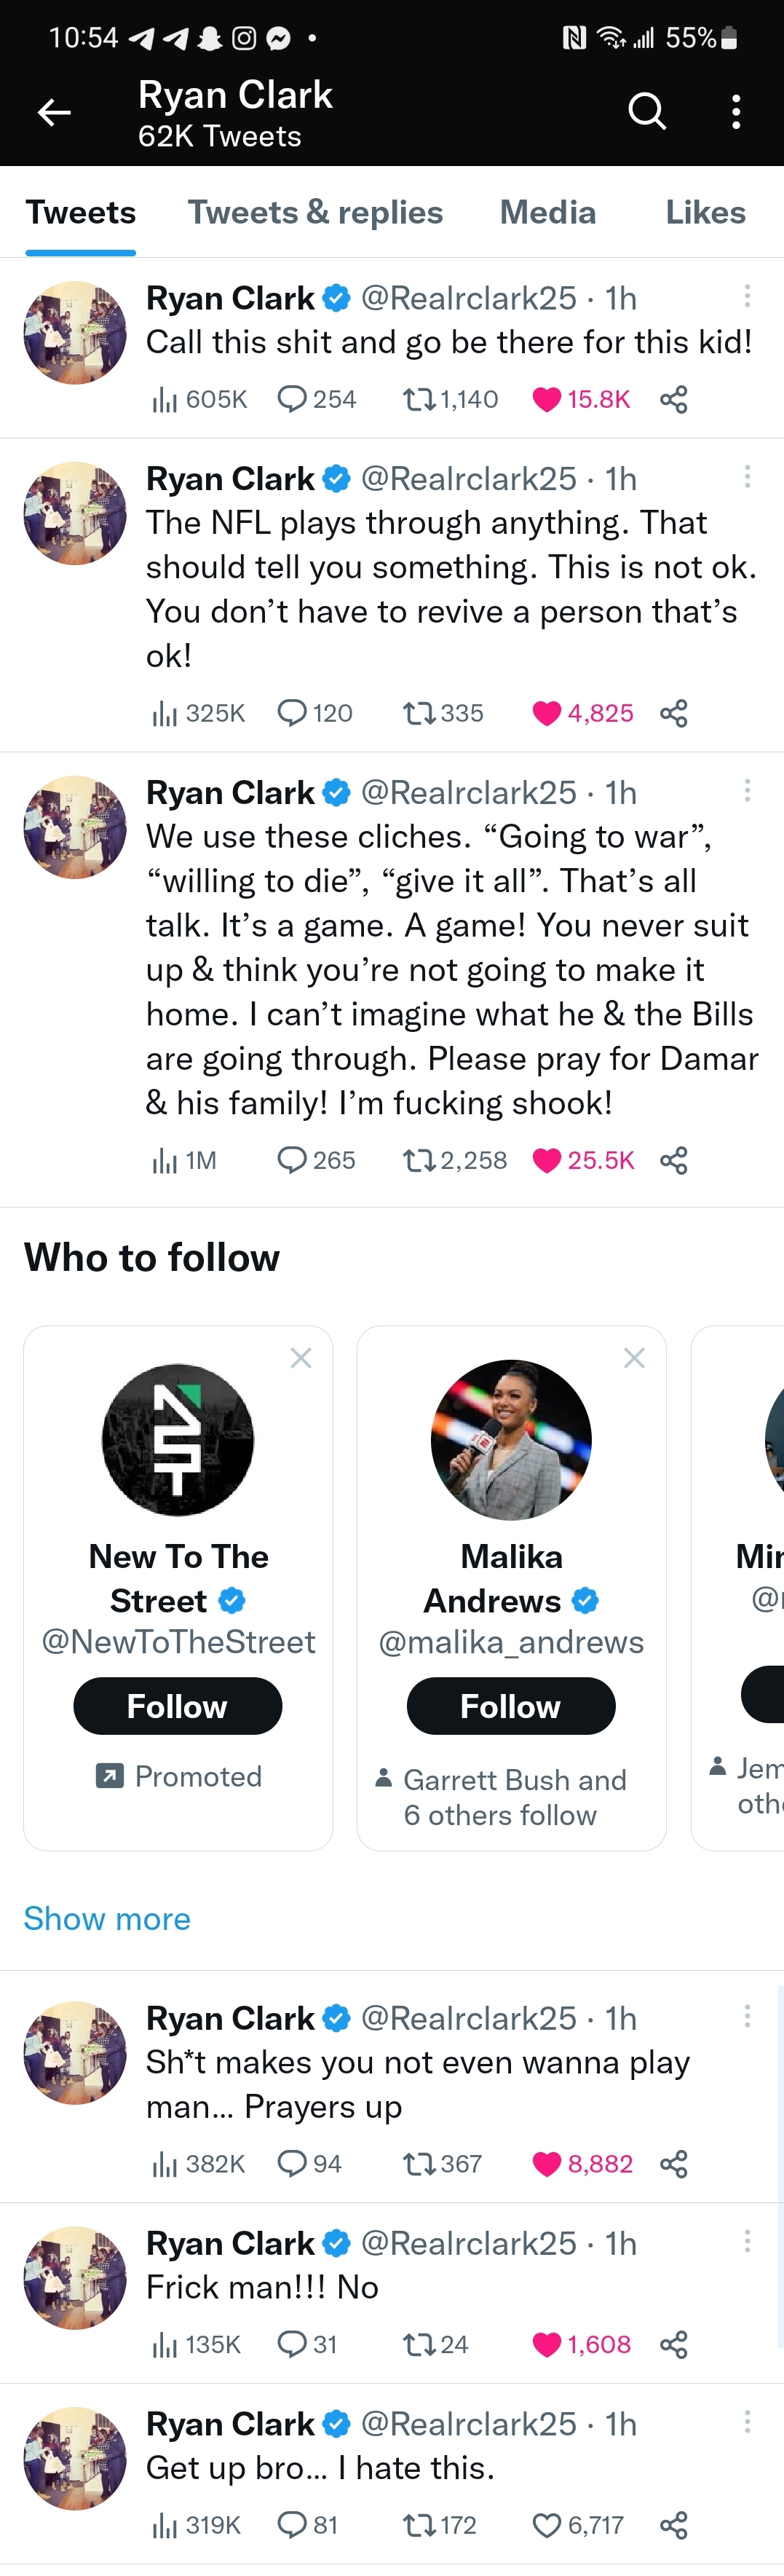Viewport: 784px width, 2576px height.
Task: Dismiss the New To The Street suggestion
Action: click(x=300, y=1358)
